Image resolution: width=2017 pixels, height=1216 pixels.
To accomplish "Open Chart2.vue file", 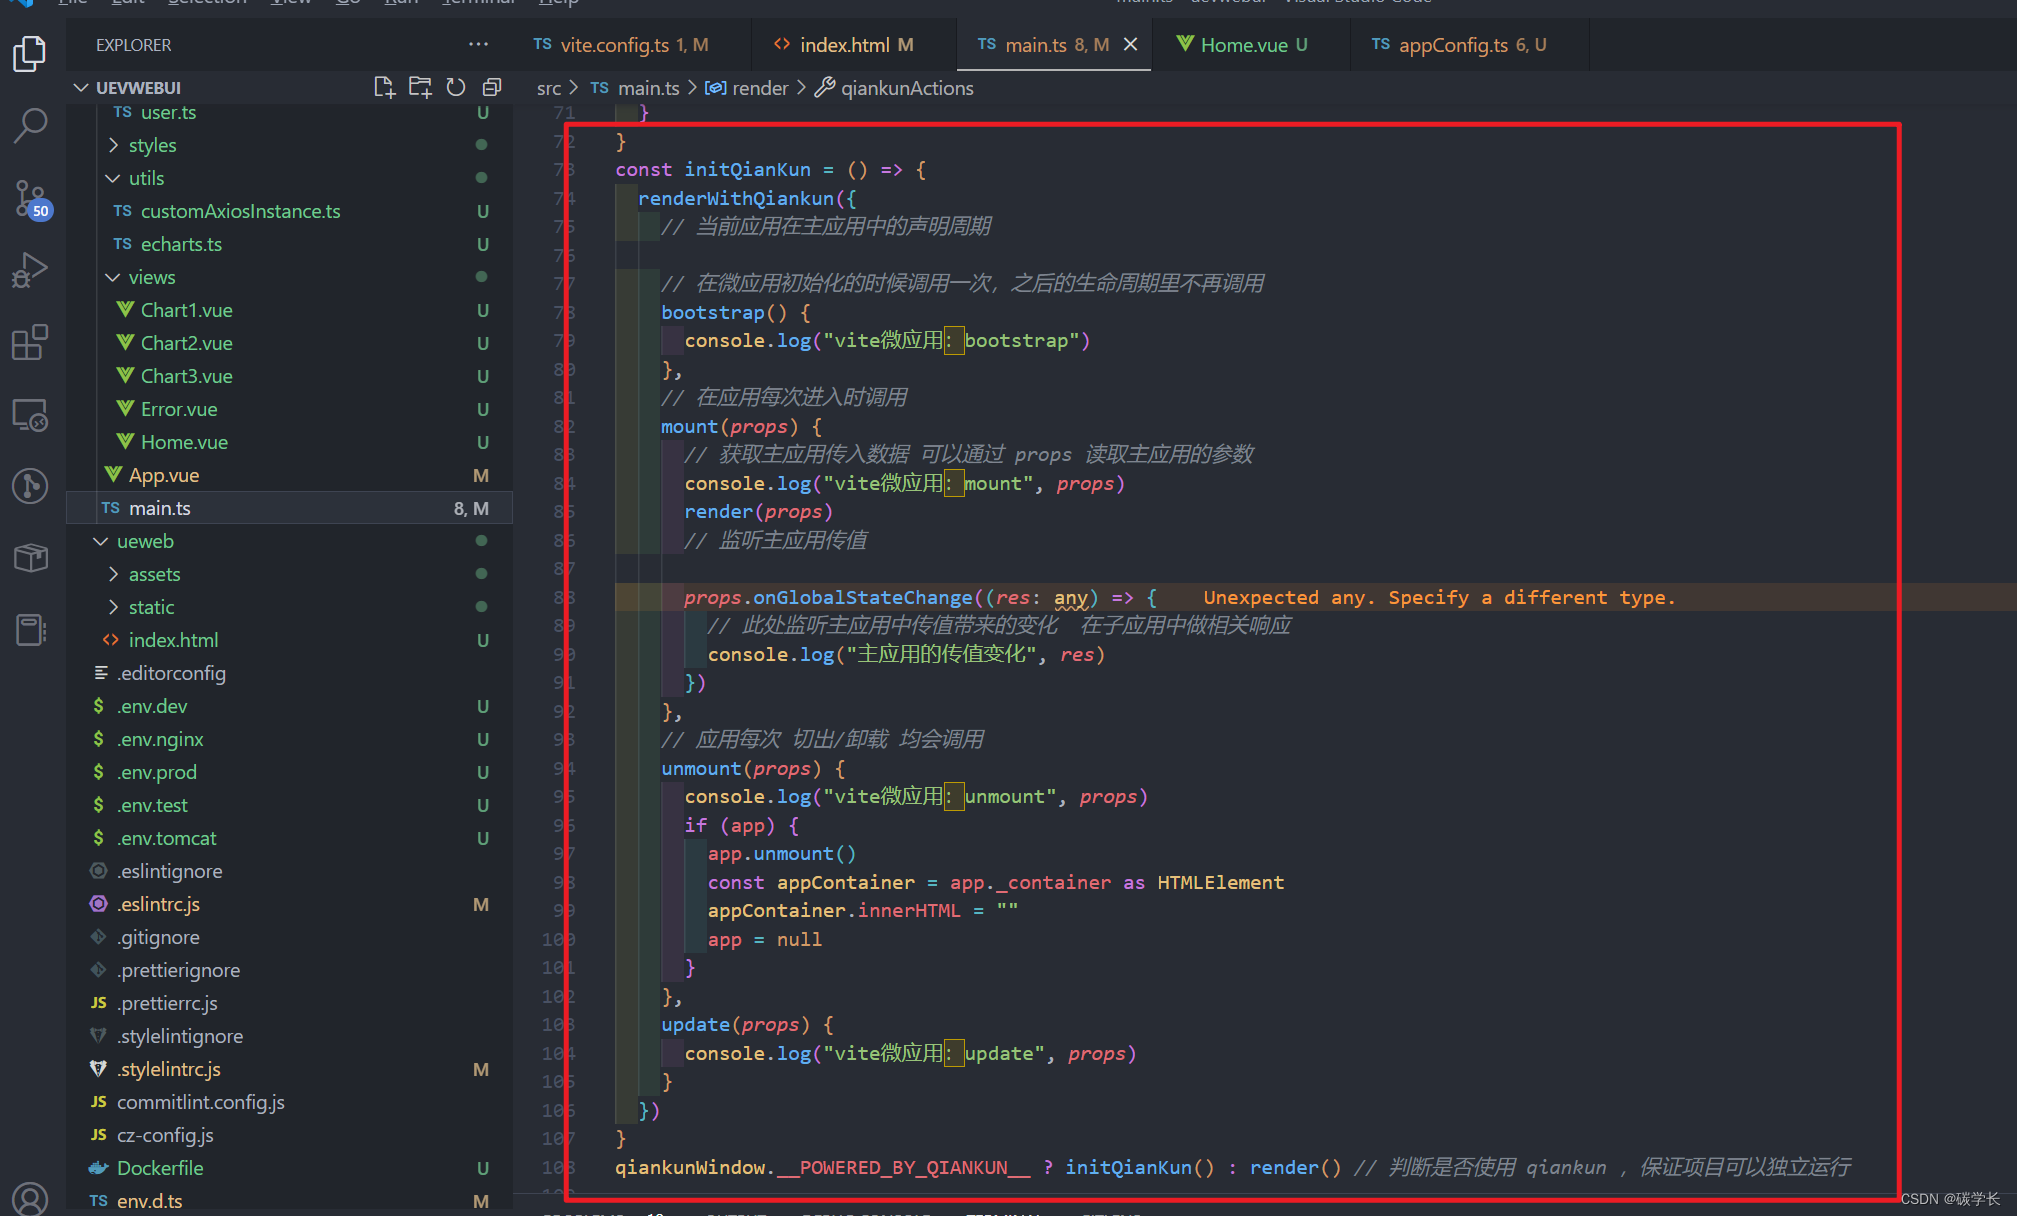I will click(x=290, y=343).
